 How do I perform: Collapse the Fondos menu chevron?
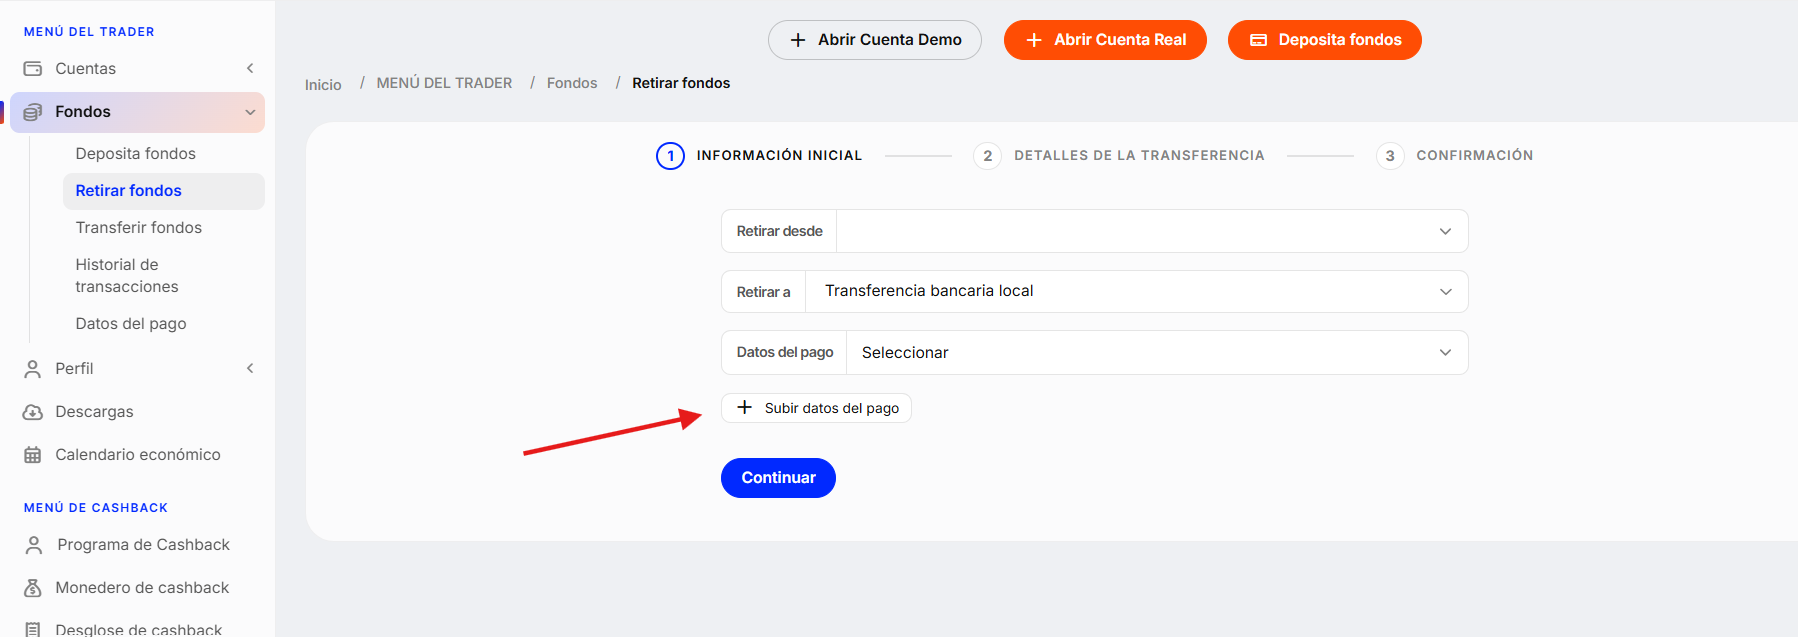250,112
